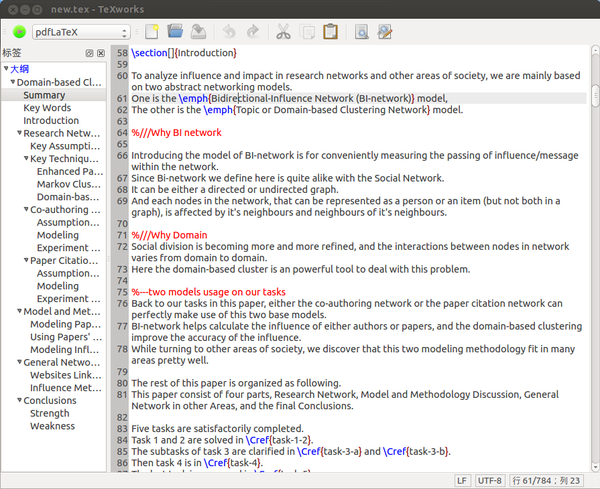Select Markov Clus... outline entry
600x489 pixels.
69,184
